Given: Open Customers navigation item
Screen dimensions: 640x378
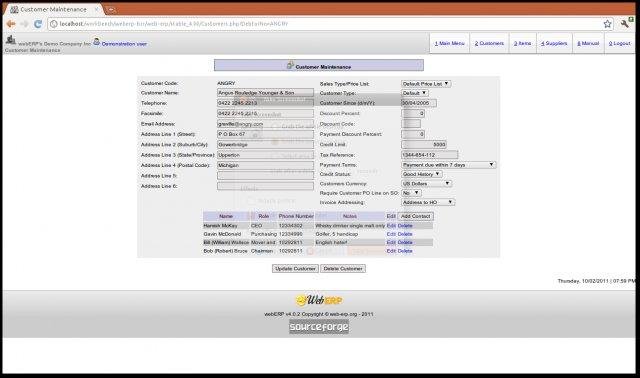Looking at the screenshot, I should pos(489,43).
